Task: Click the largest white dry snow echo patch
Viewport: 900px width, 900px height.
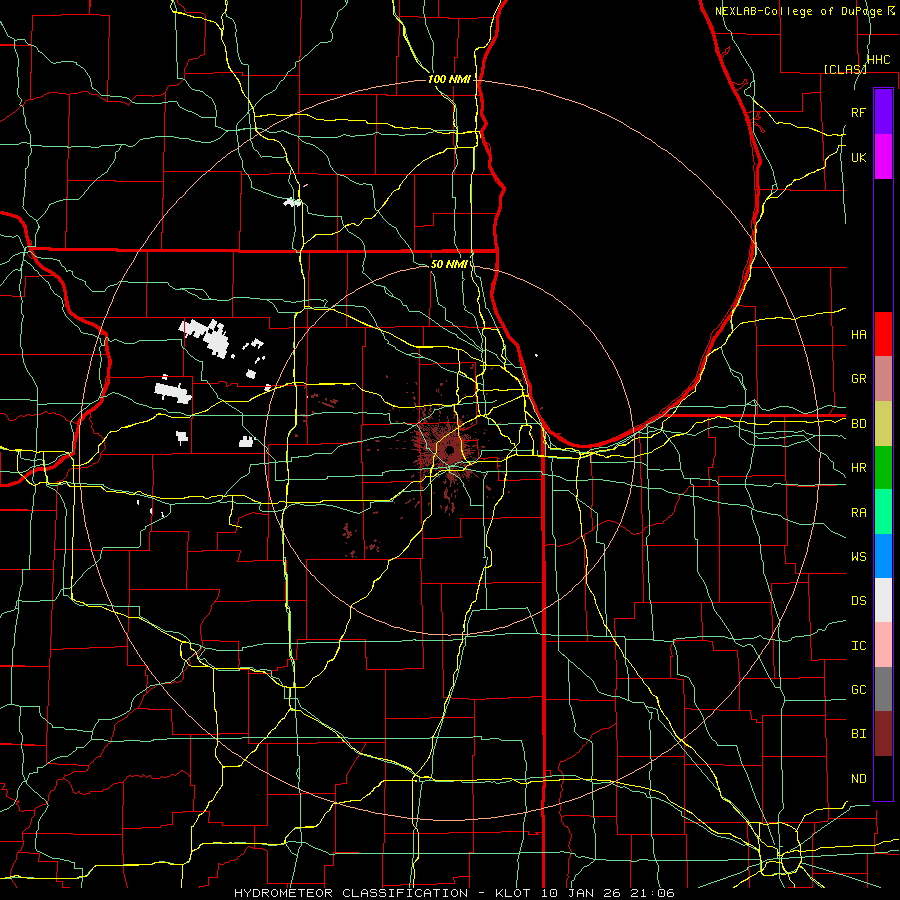Action: click(x=205, y=338)
